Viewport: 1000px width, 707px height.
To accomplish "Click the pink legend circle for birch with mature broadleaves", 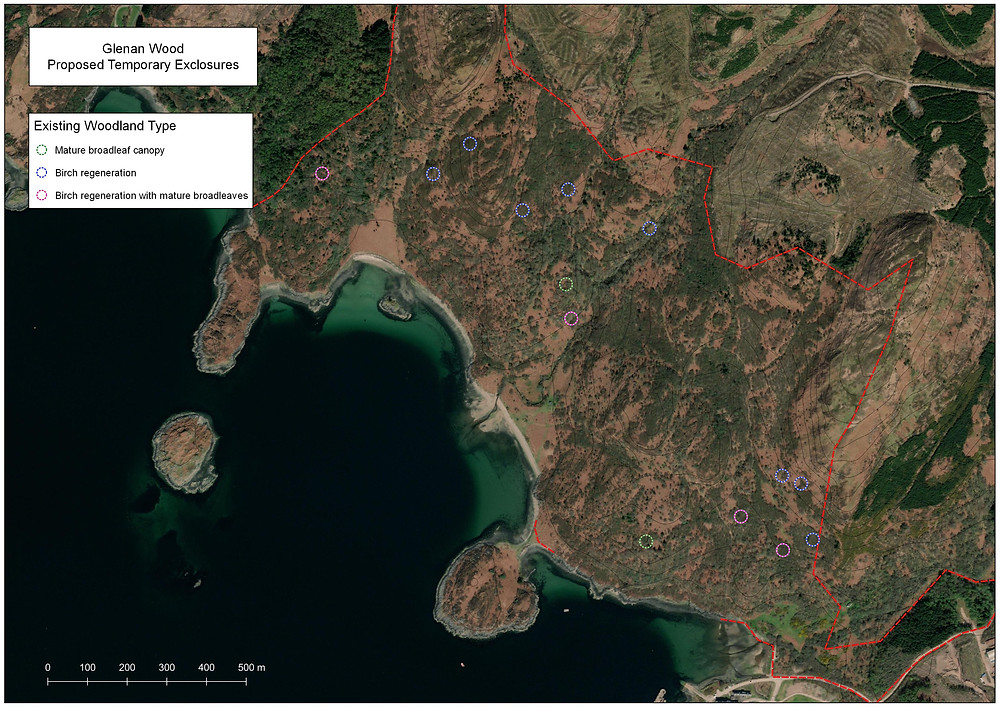I will coord(41,196).
